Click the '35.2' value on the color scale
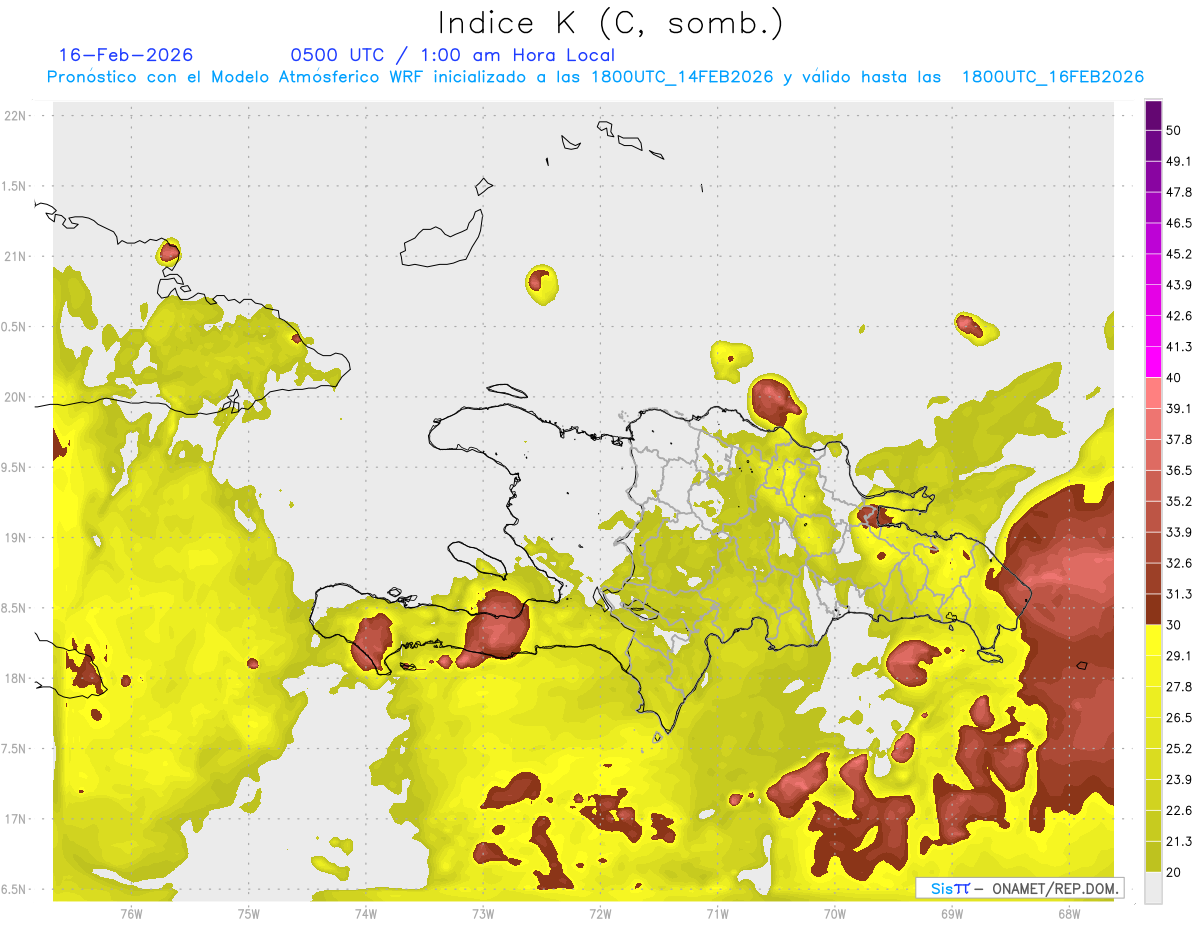Viewport: 1200px width, 927px height. pos(1179,501)
